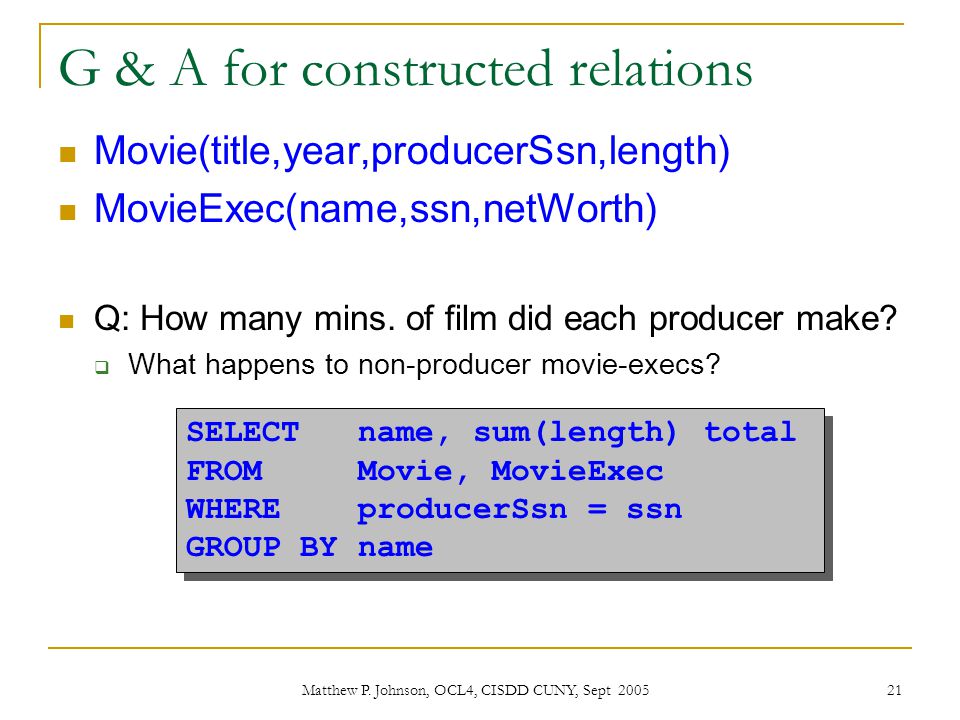Click the 'Movie(title,year,producerSsn,length)' bullet text
960x720 pixels.
pos(411,151)
